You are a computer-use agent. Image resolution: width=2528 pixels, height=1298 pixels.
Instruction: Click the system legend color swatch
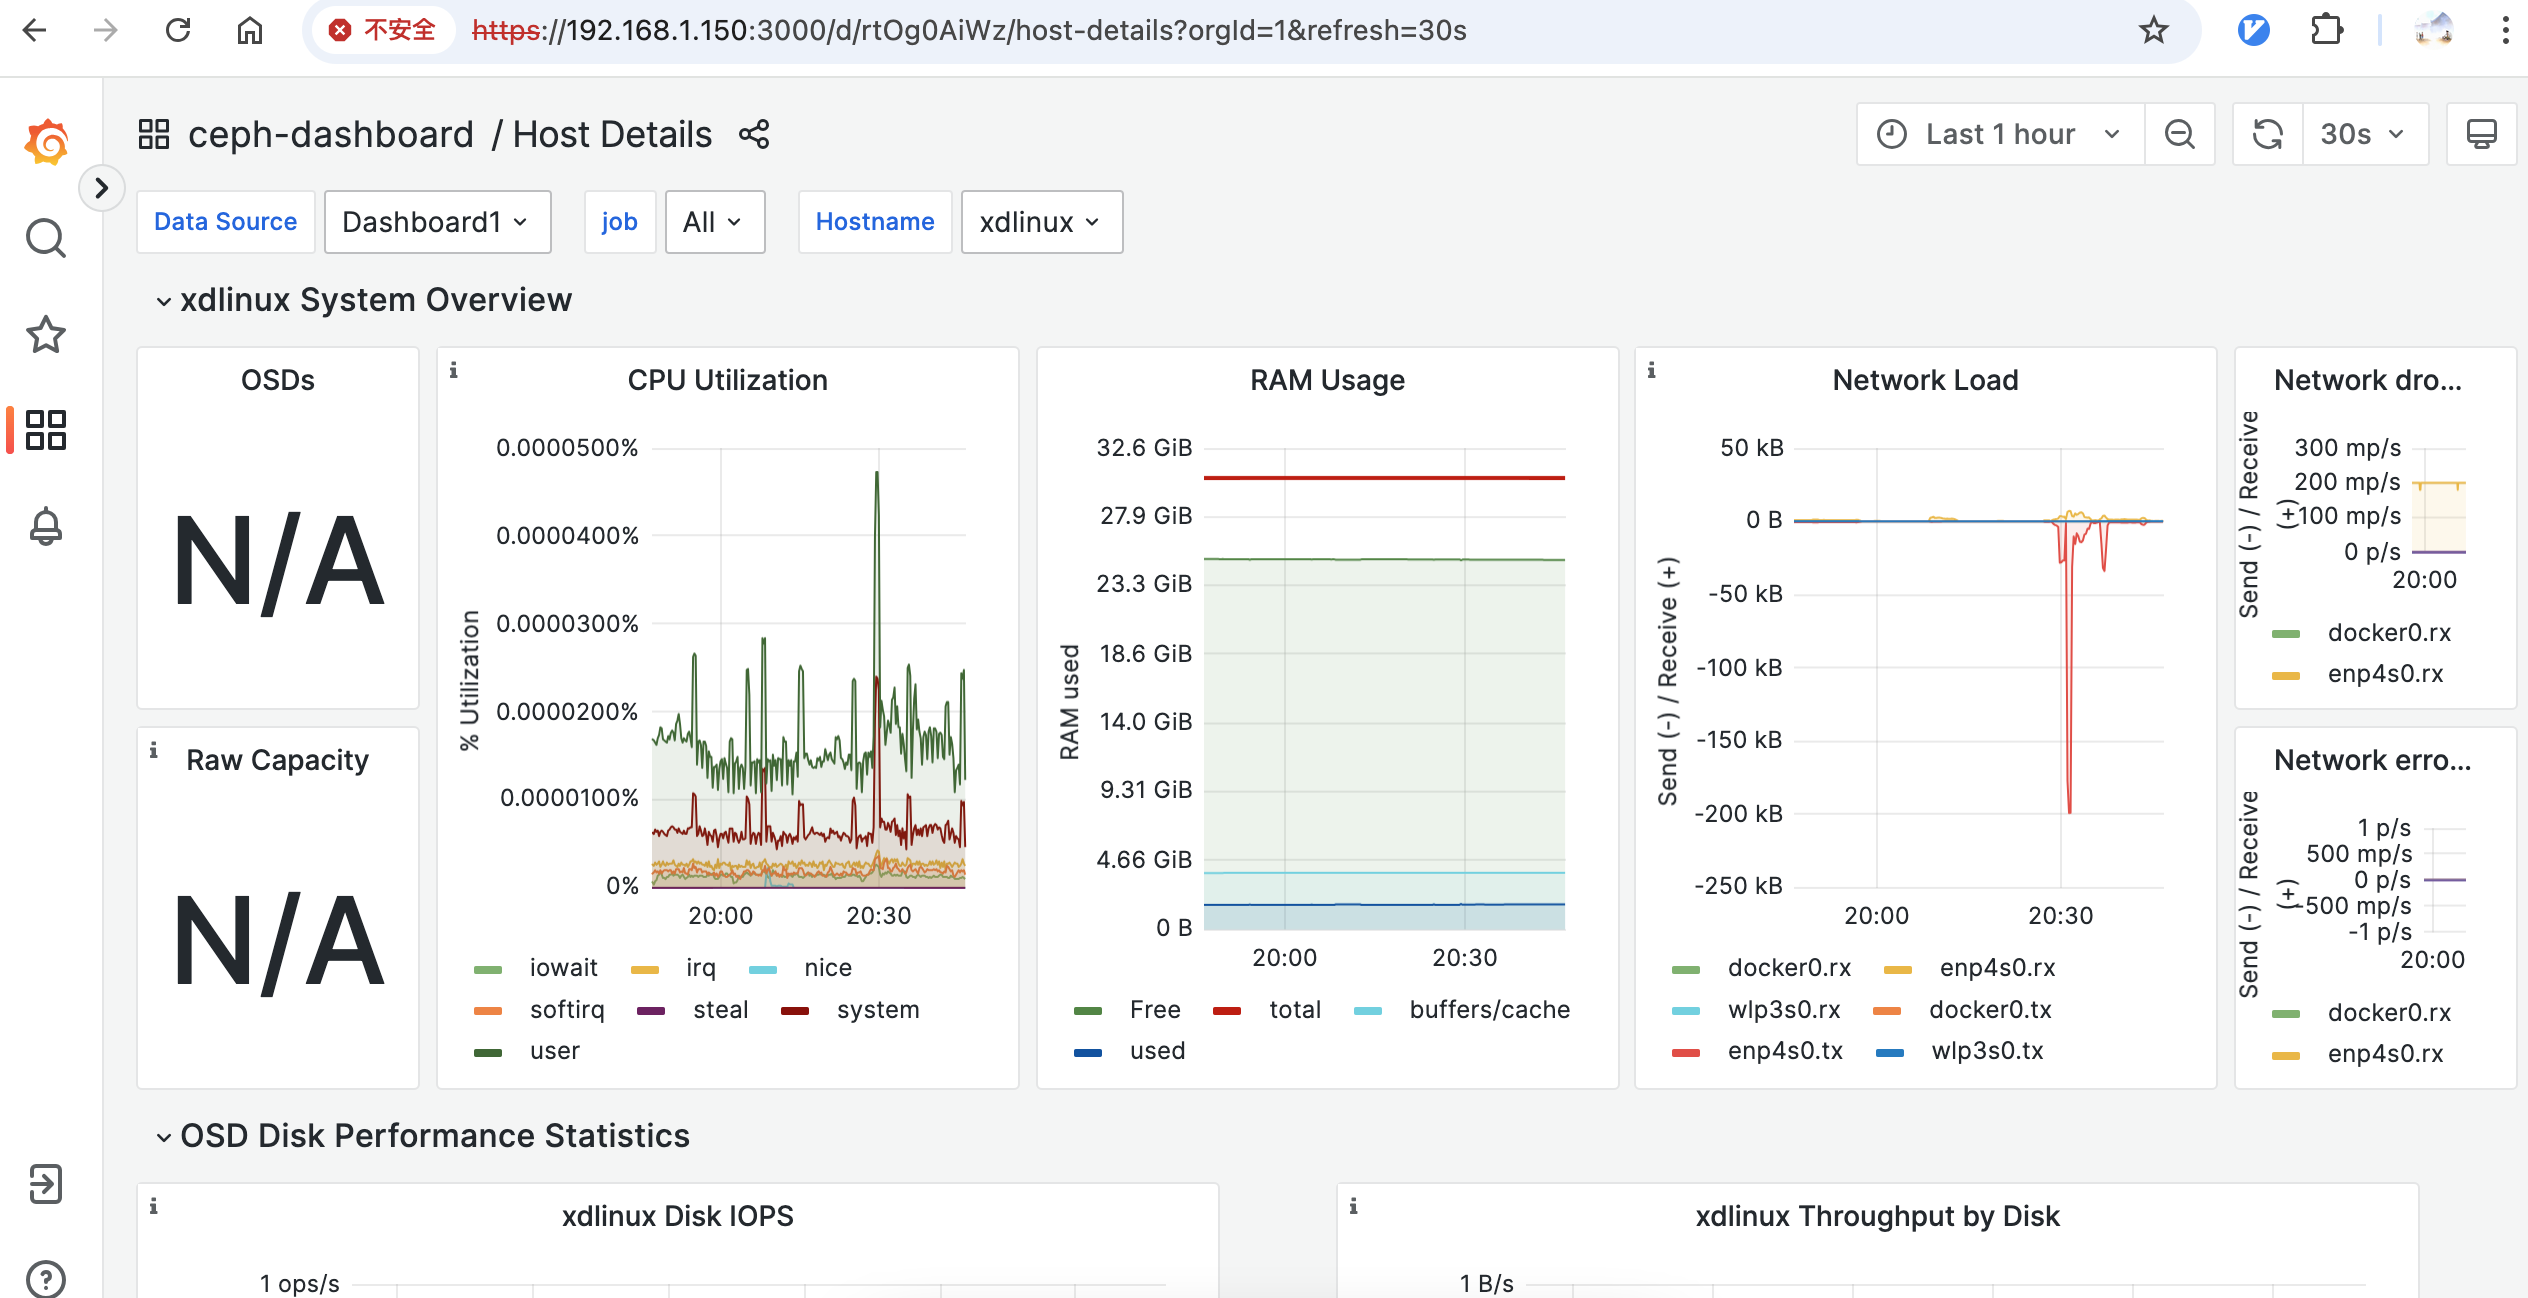coord(795,1011)
